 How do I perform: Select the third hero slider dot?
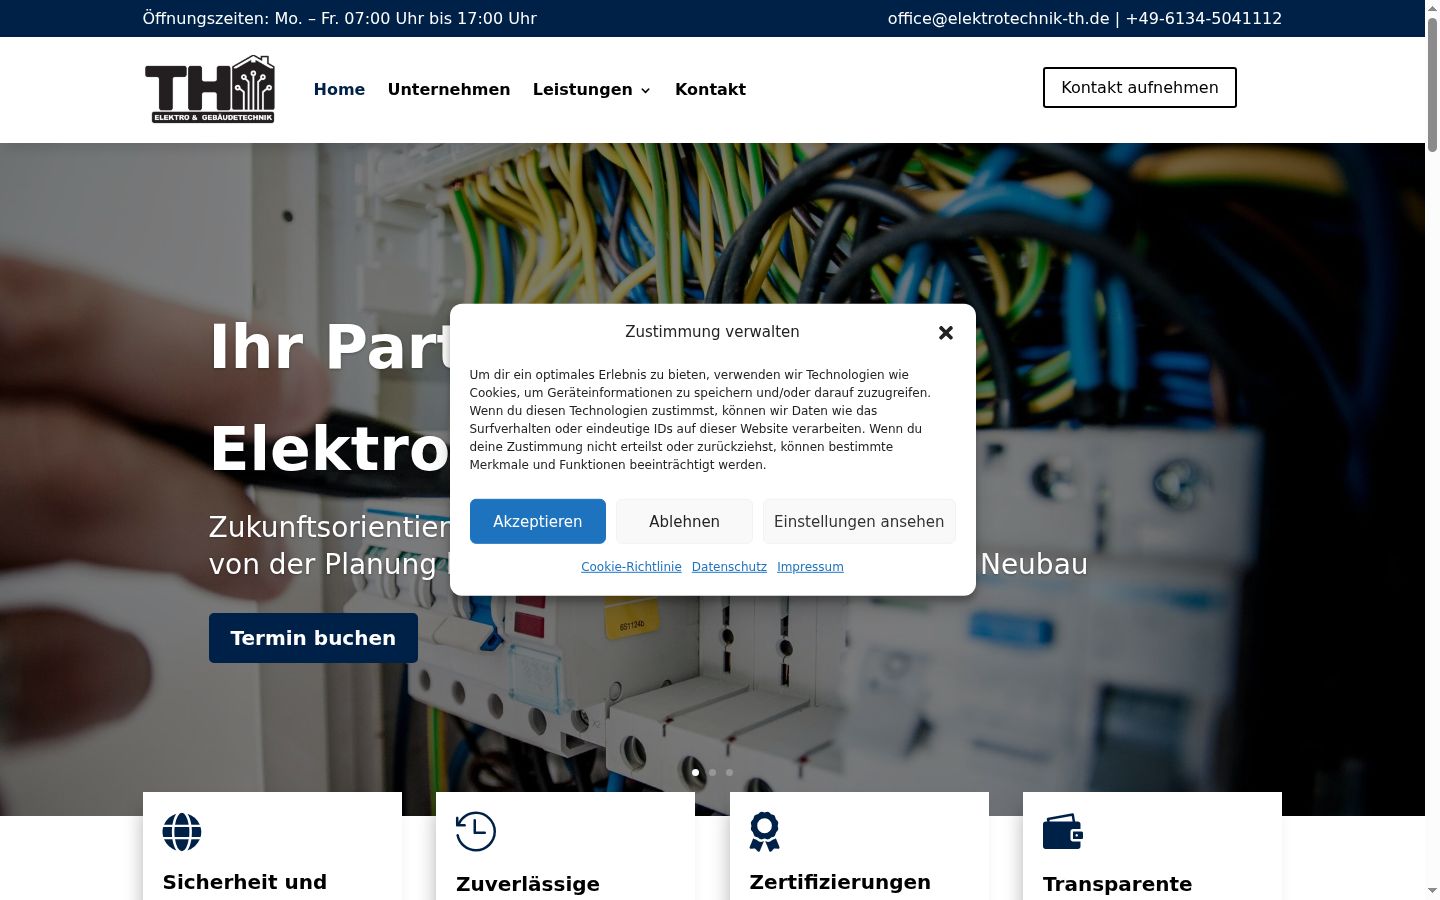pos(730,772)
